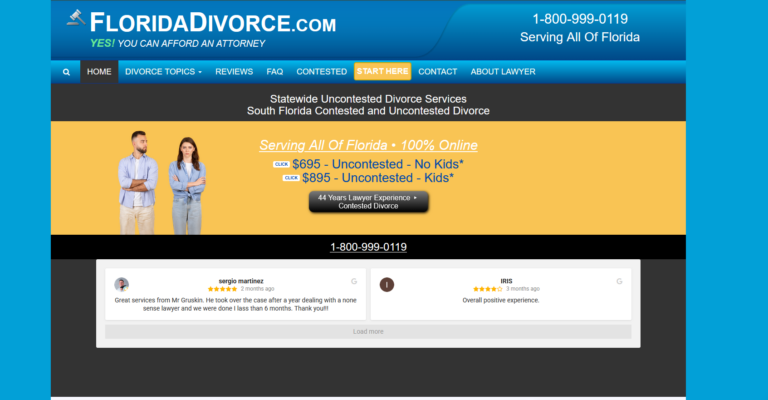Click '3 months ago' review timestamp
This screenshot has width=768, height=400.
(x=523, y=289)
